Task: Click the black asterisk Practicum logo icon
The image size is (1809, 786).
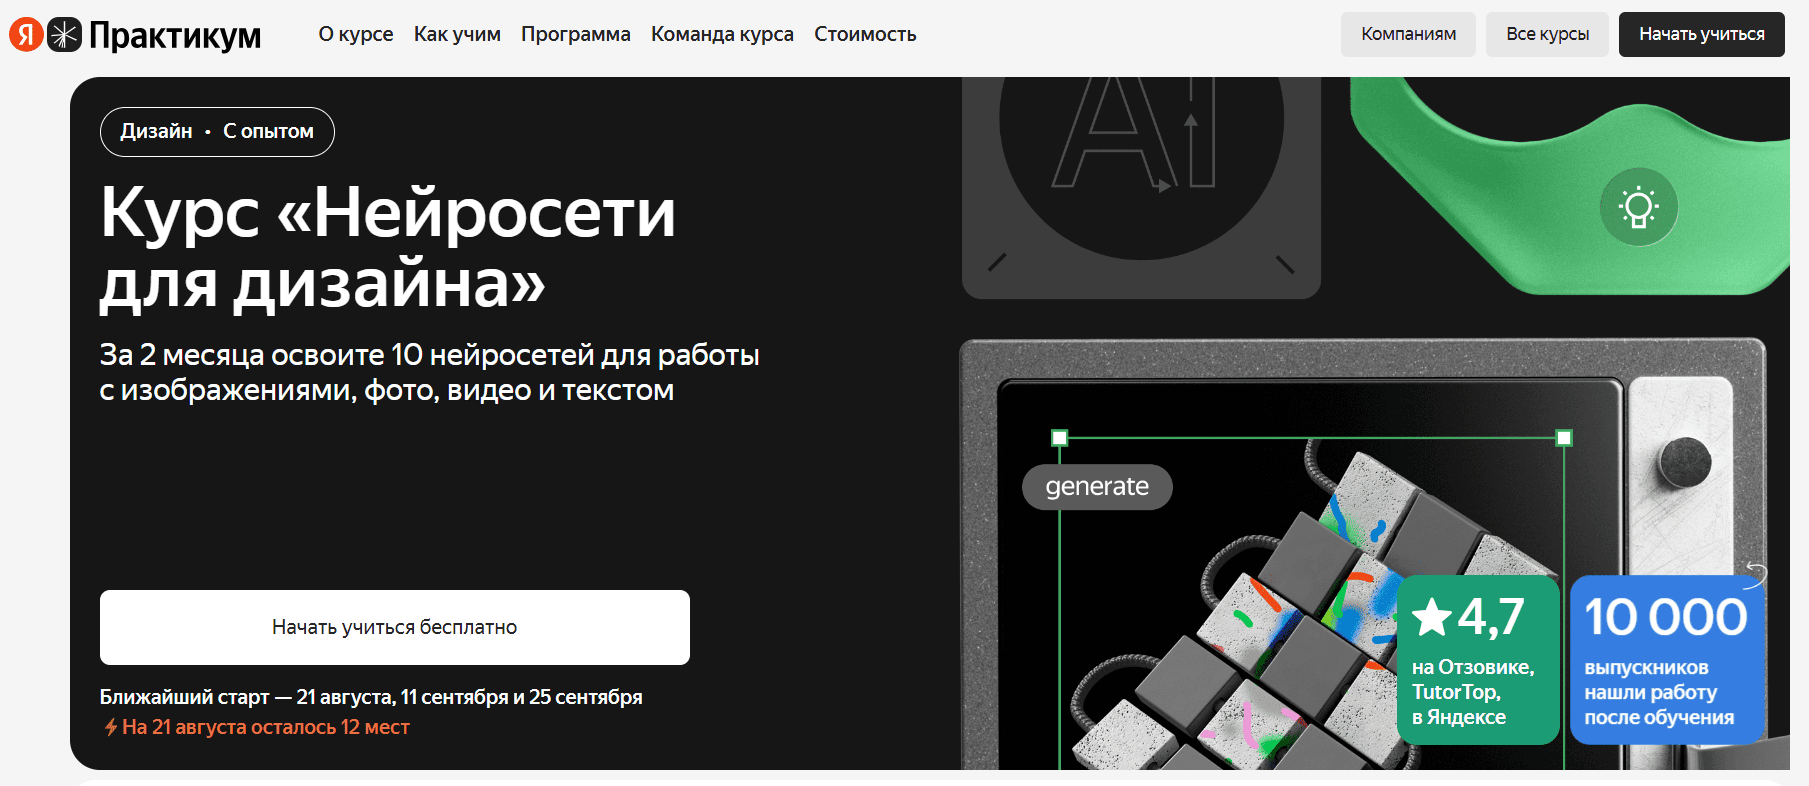Action: pos(64,34)
